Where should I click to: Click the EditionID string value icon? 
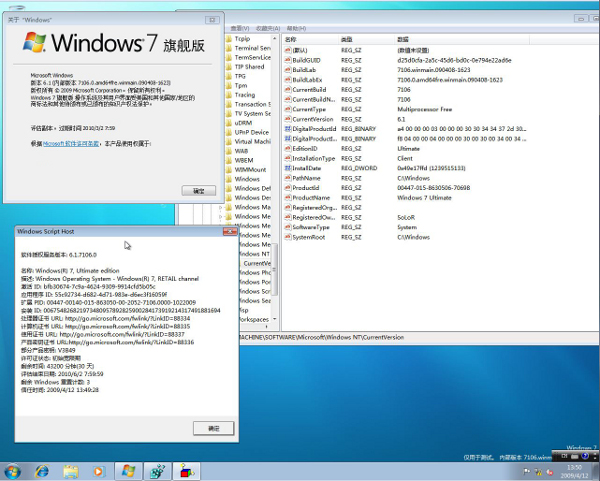tap(288, 148)
